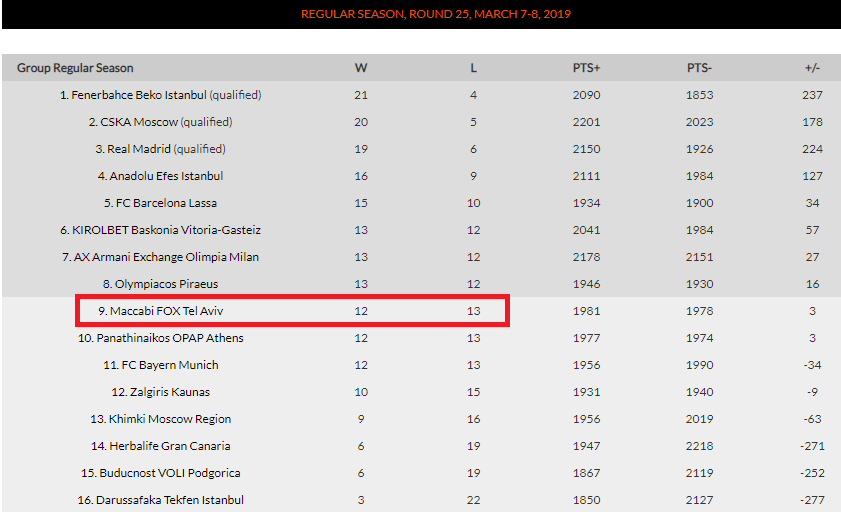The image size is (841, 512).
Task: Click the PTS+ column header
Action: click(586, 68)
